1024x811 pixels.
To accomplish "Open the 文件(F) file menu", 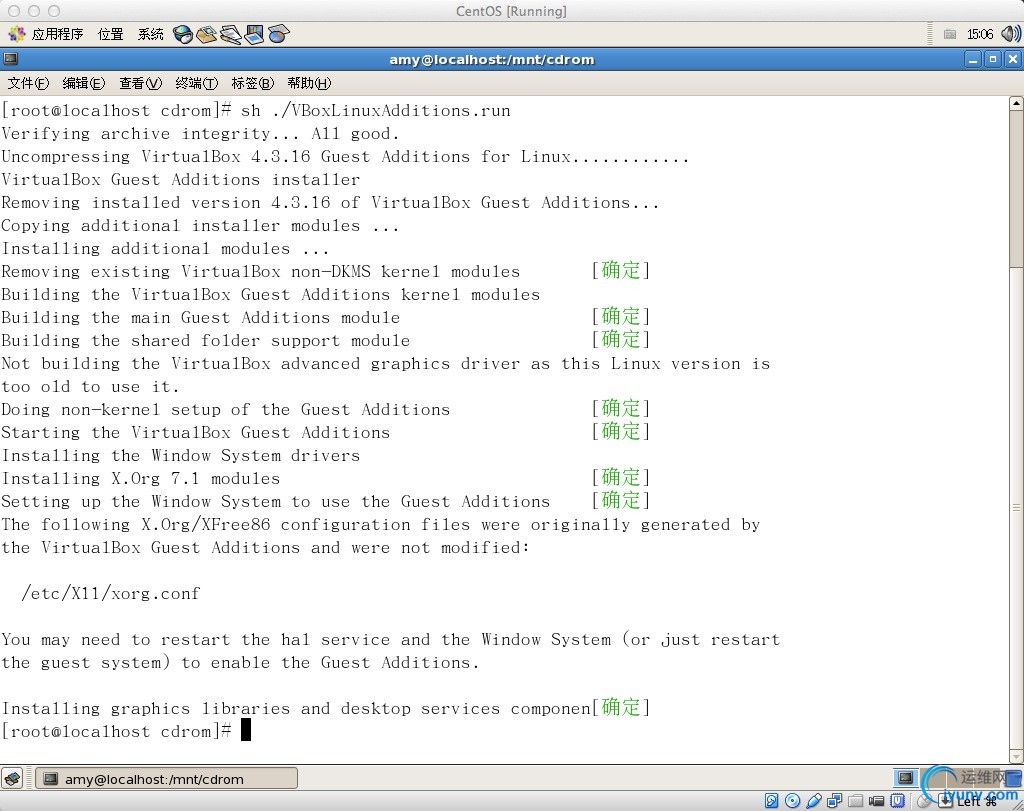I will coord(28,83).
